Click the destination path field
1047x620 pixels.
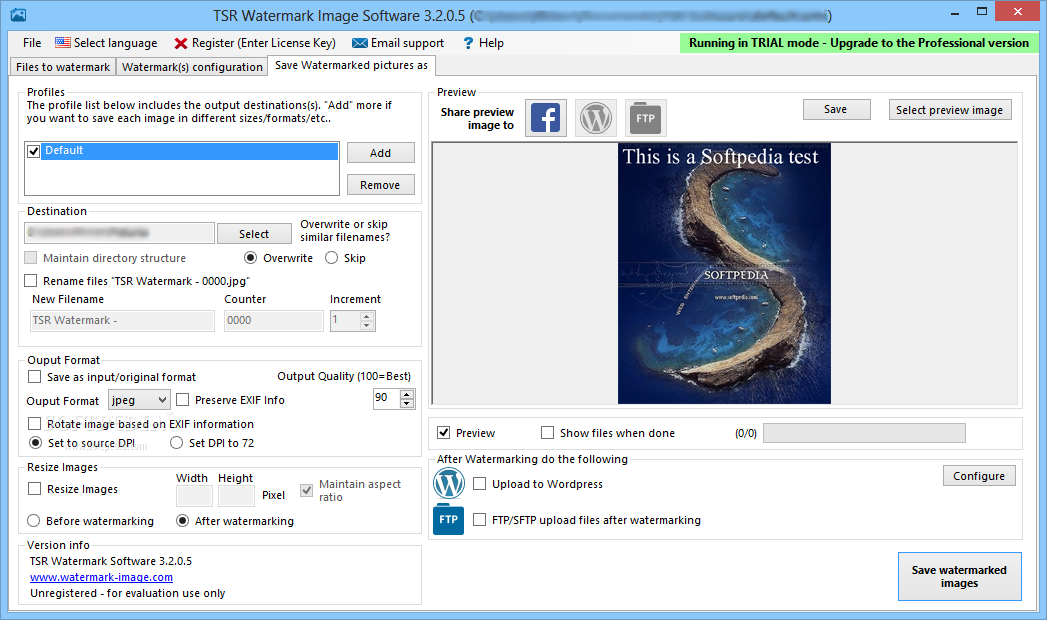(x=120, y=233)
